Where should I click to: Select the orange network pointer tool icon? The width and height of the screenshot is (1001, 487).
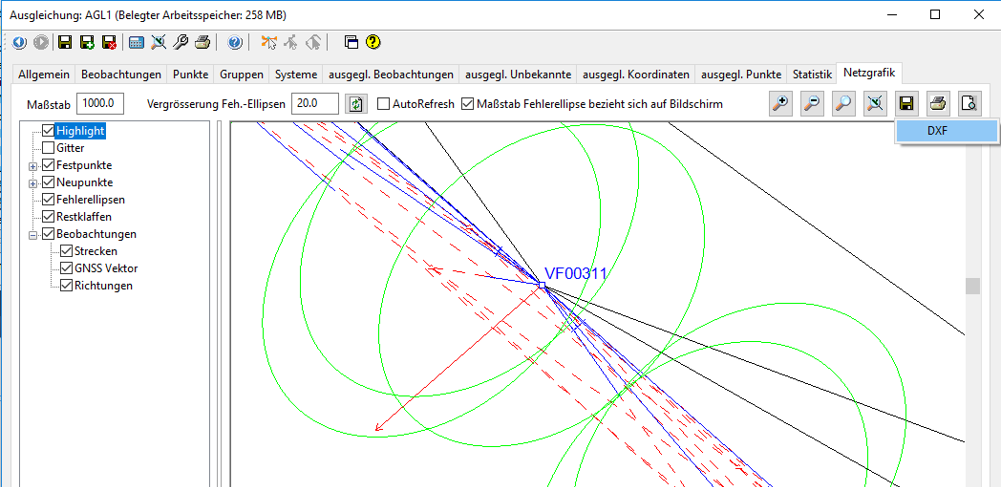point(270,43)
